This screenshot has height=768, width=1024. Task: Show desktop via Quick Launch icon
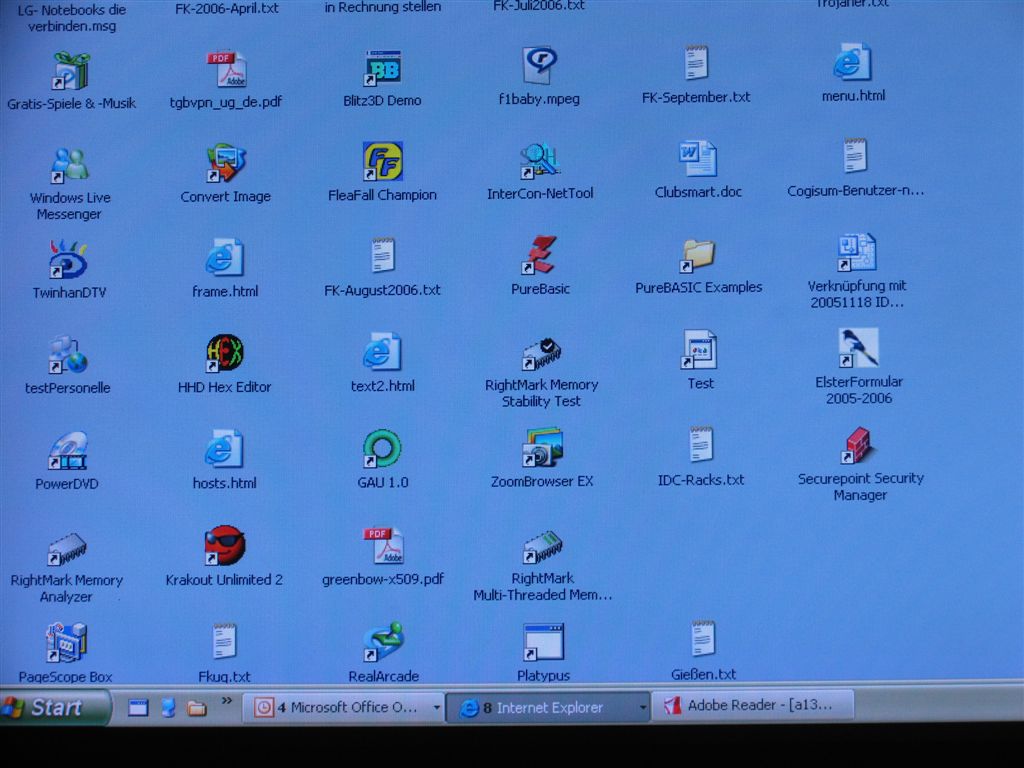click(x=138, y=707)
